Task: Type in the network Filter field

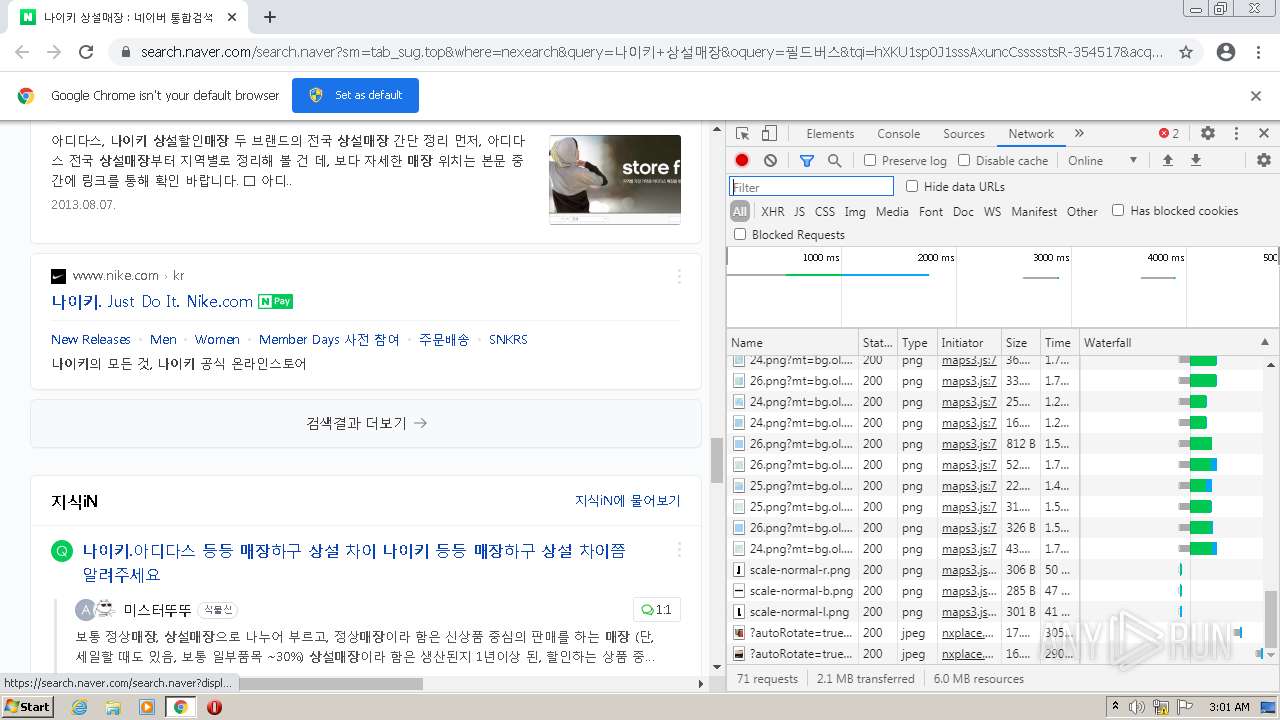Action: click(x=811, y=187)
